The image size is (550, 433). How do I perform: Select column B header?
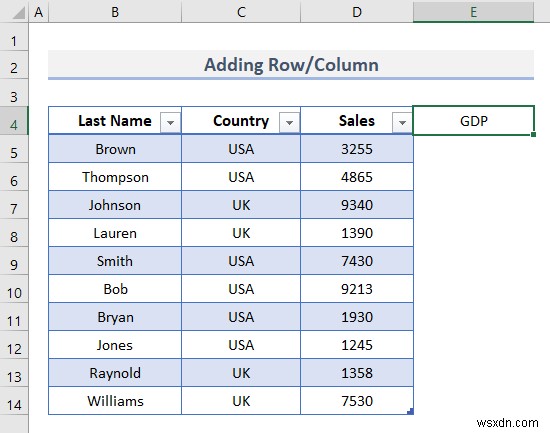(115, 12)
